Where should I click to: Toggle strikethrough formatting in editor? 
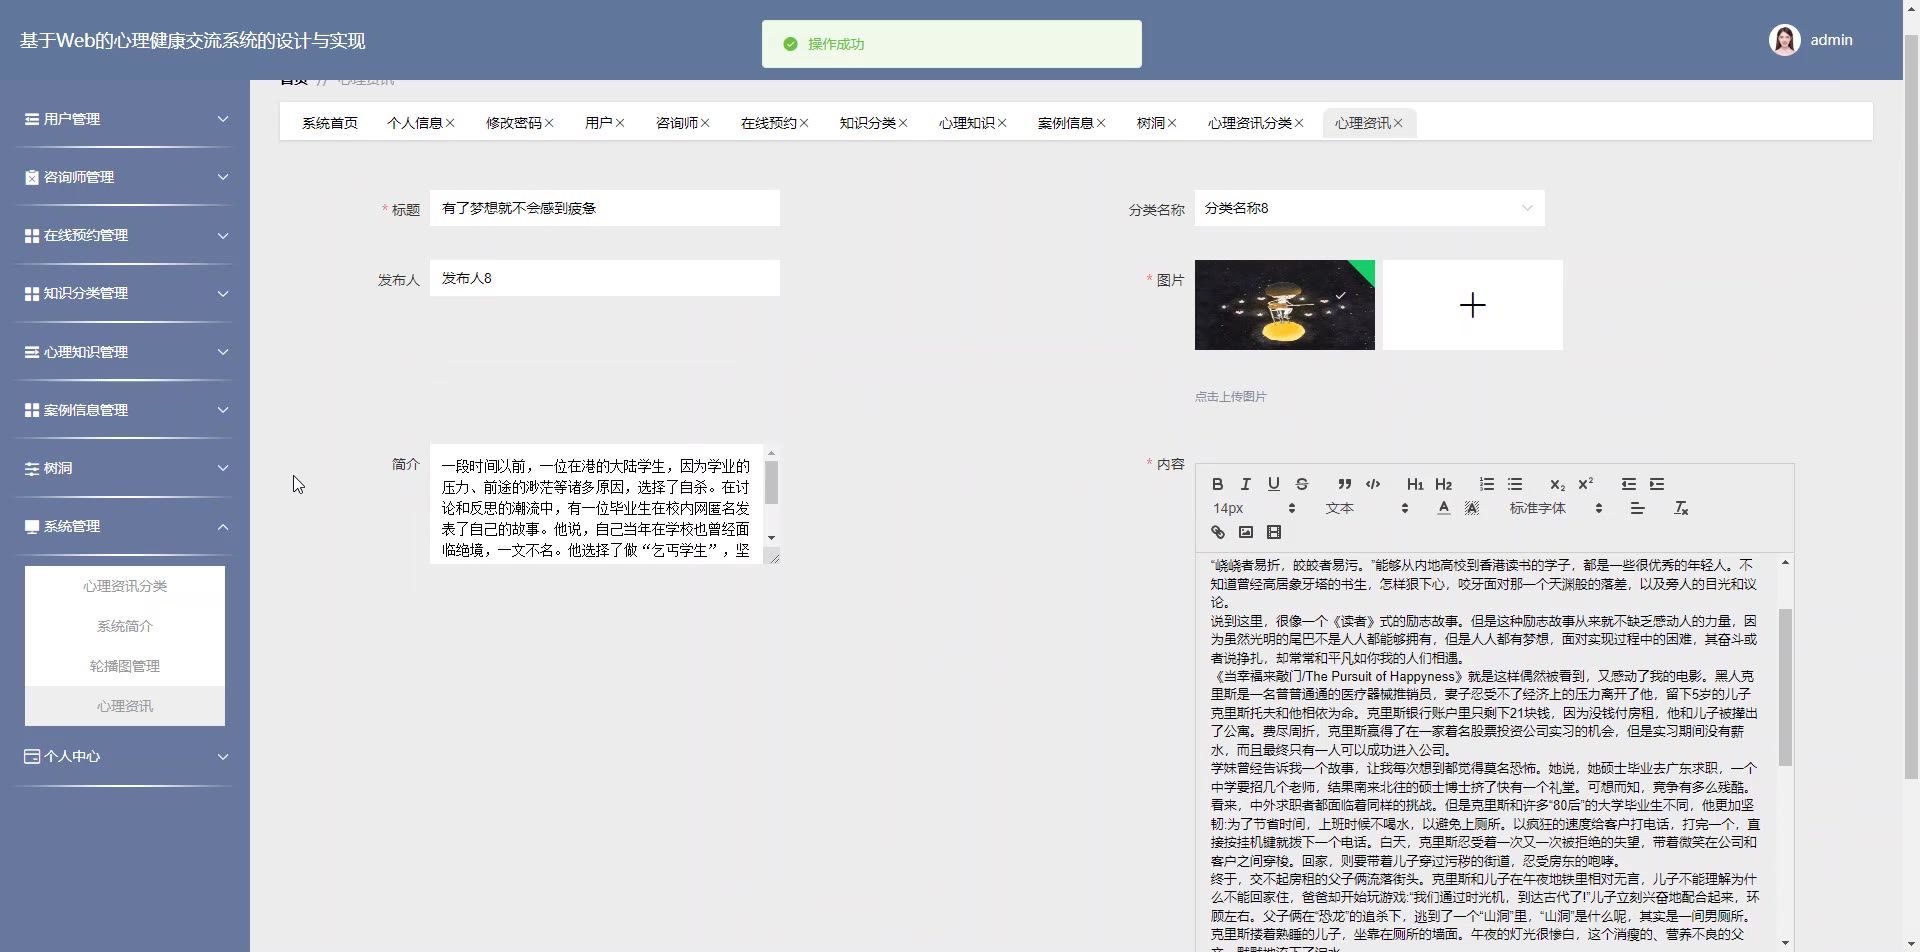(1302, 484)
